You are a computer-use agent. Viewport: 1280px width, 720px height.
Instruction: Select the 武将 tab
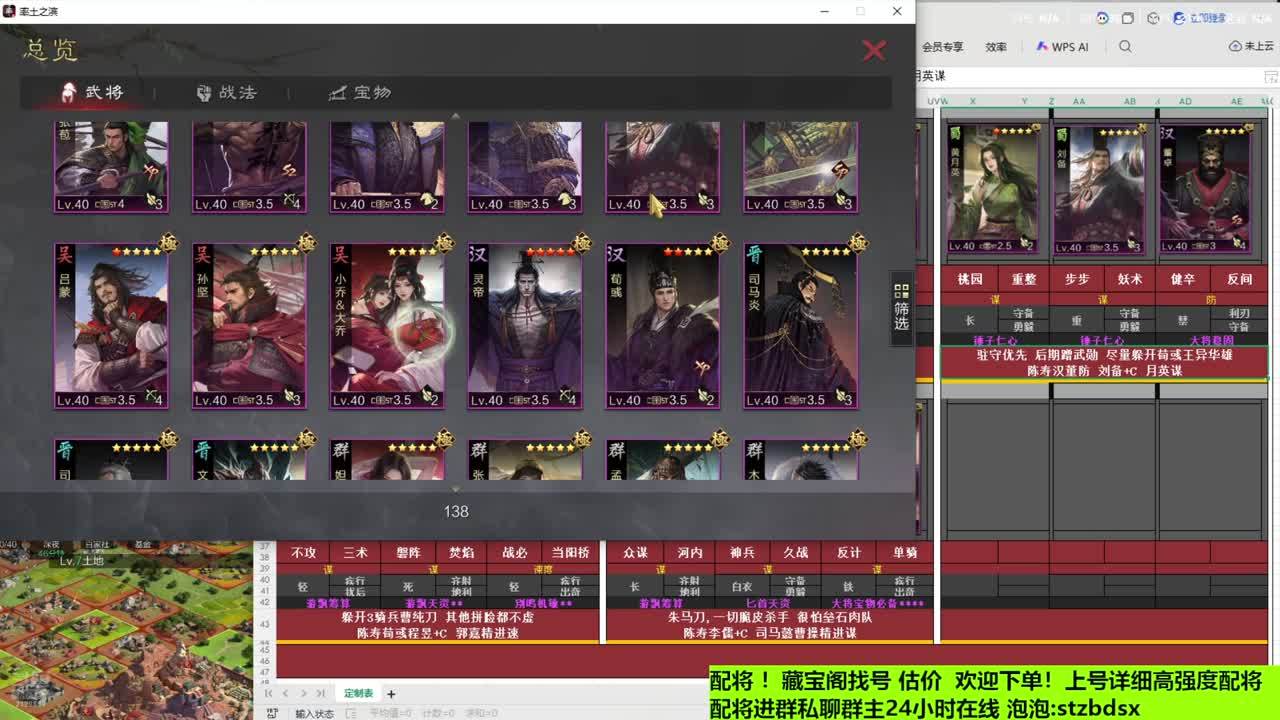92,93
